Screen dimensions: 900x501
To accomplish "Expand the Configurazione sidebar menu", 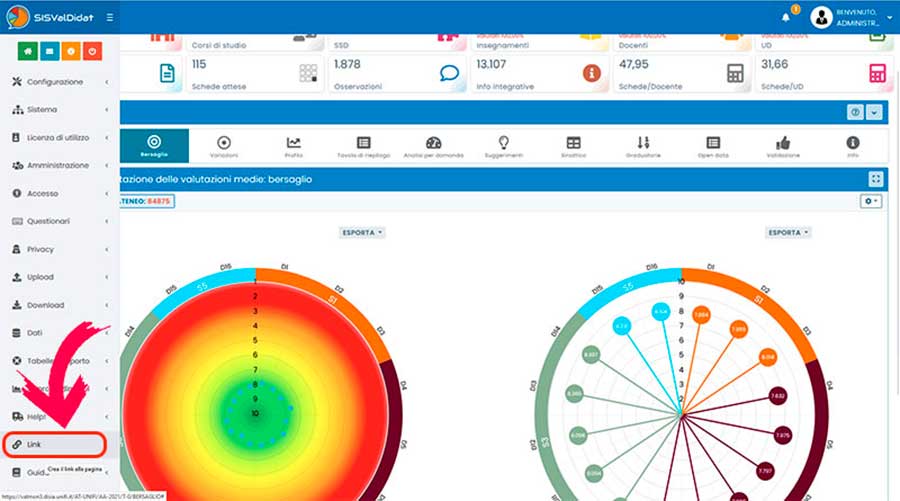I will coord(58,82).
